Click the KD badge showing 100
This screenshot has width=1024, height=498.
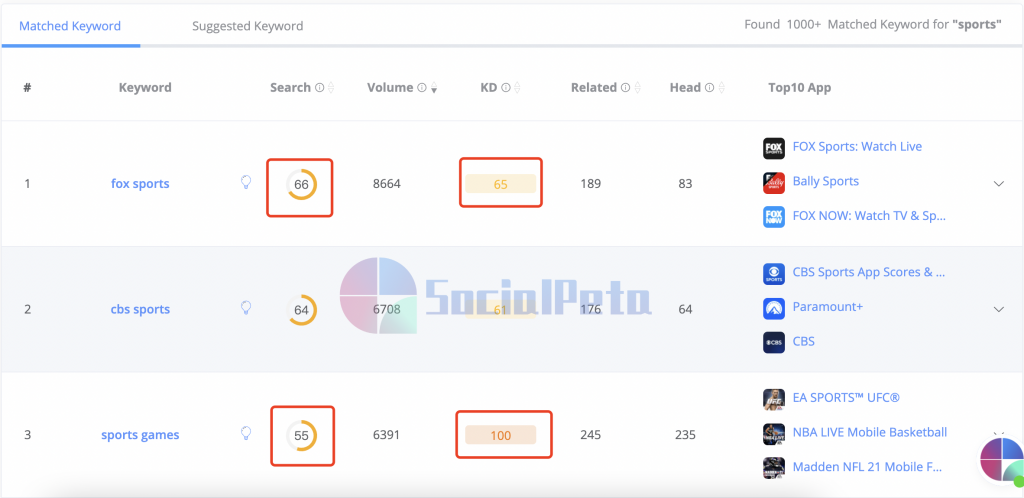500,435
